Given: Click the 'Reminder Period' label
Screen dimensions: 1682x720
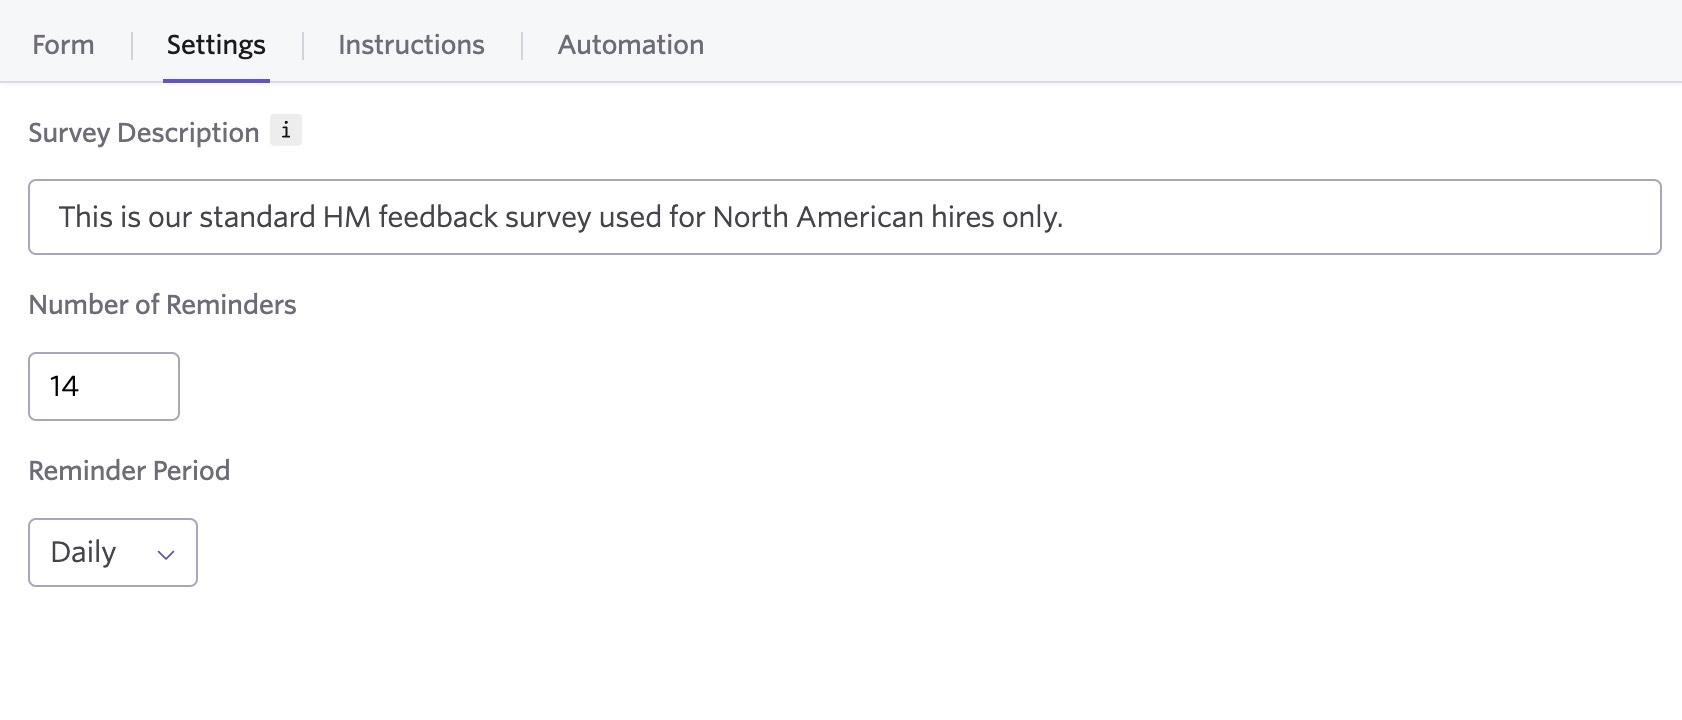Looking at the screenshot, I should pos(129,471).
